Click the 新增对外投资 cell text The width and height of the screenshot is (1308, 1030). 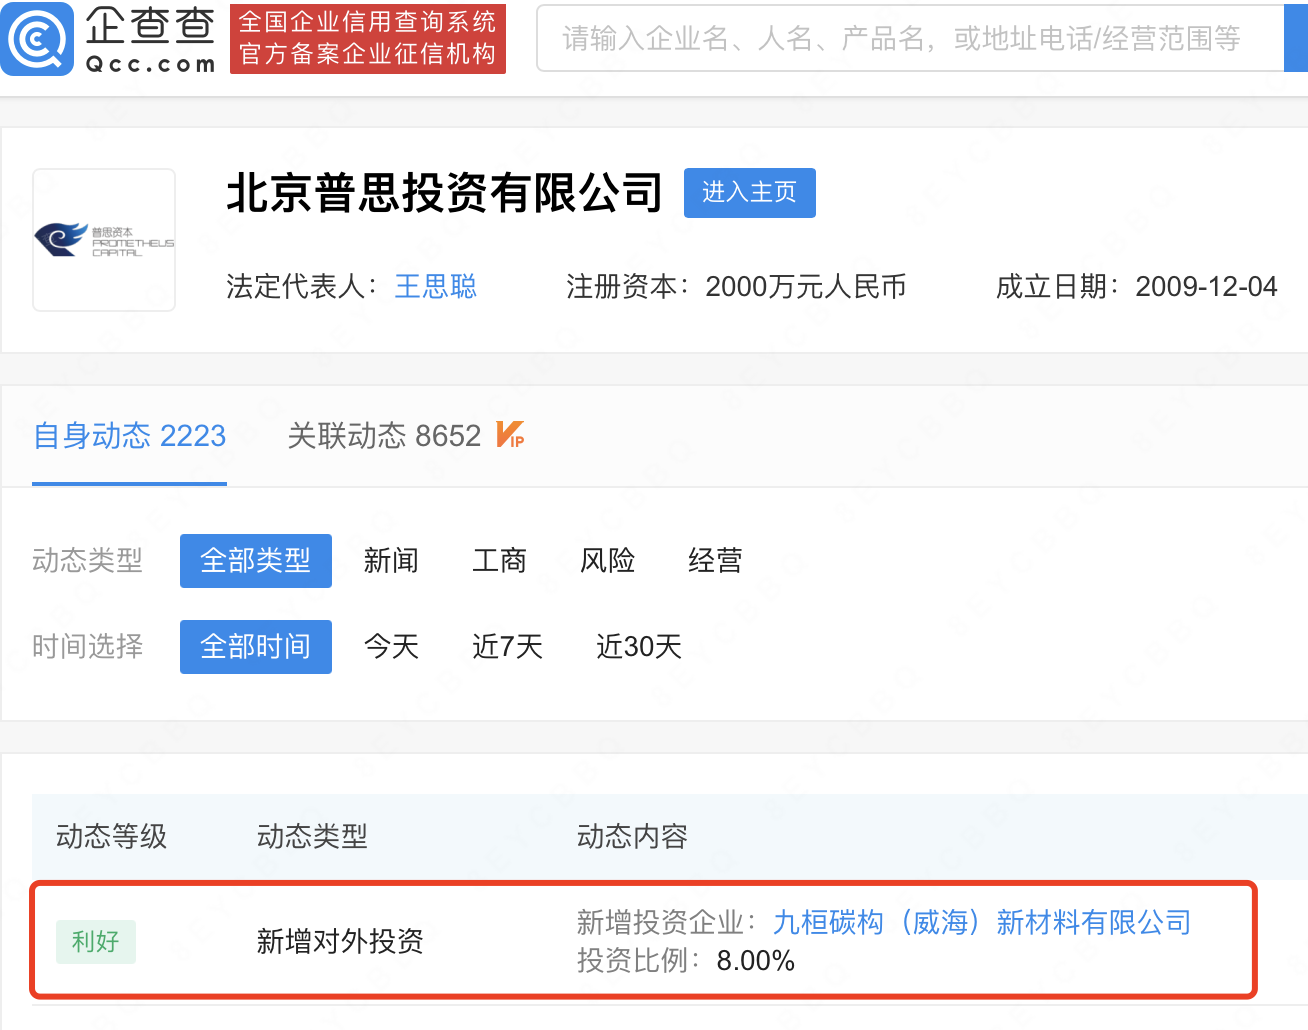coord(340,941)
